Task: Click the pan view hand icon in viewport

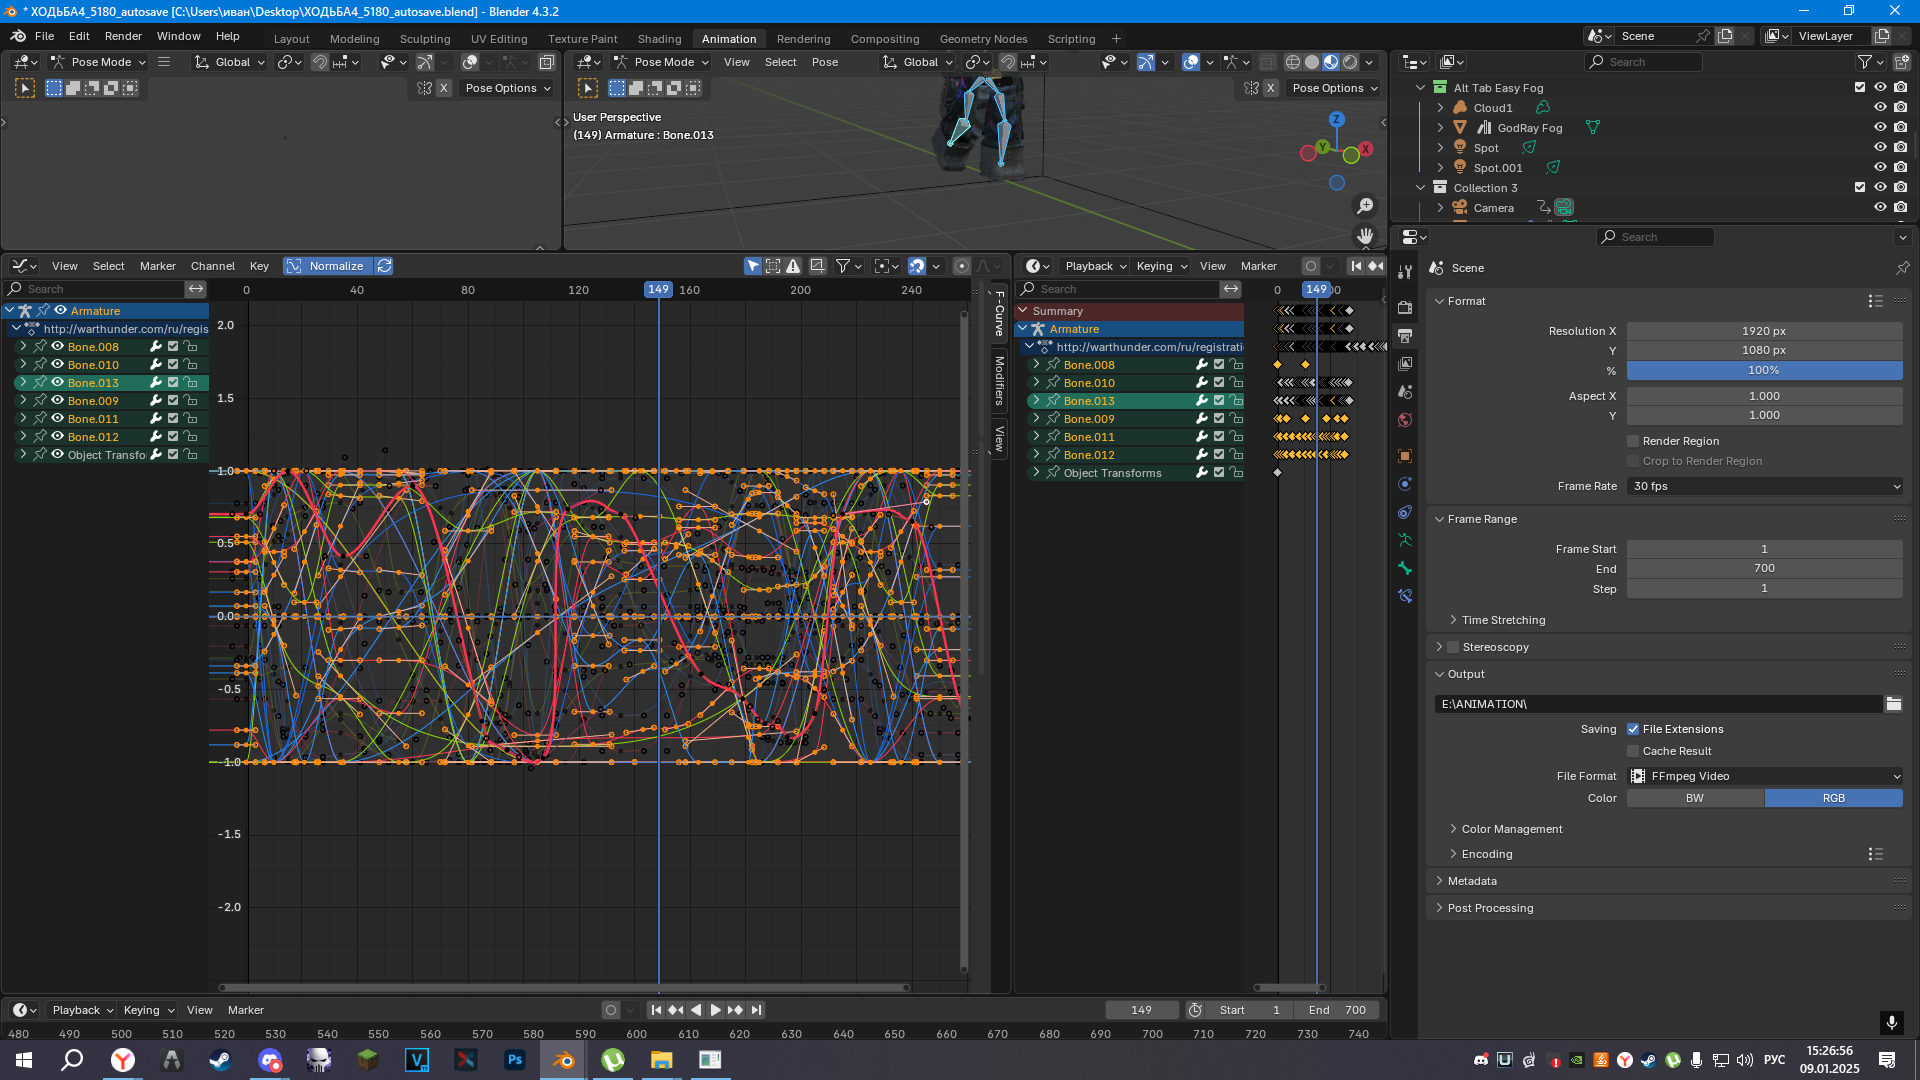Action: [x=1365, y=236]
